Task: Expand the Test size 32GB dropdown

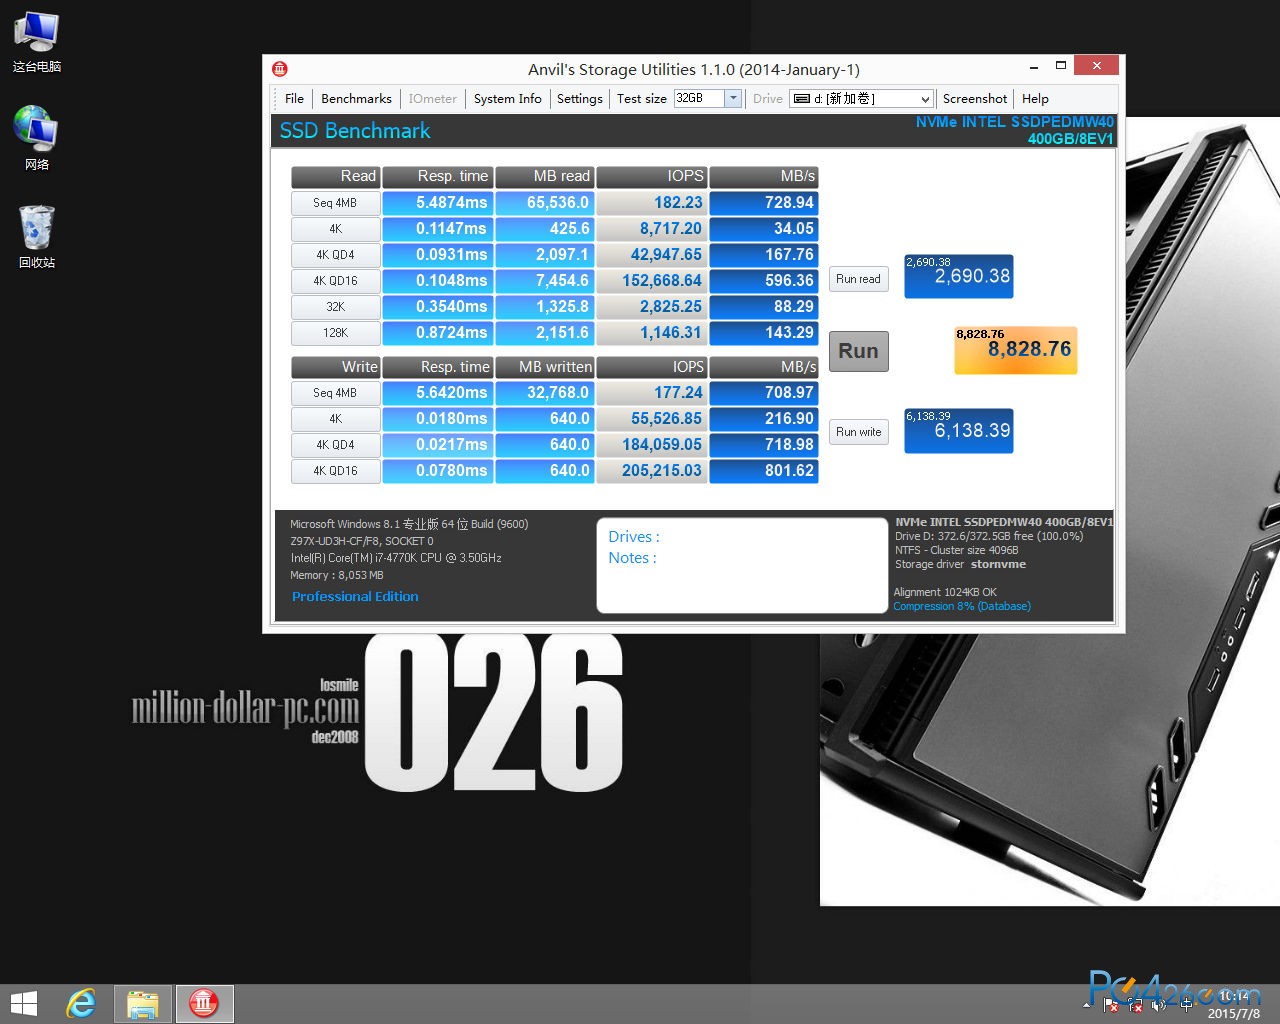Action: point(733,98)
